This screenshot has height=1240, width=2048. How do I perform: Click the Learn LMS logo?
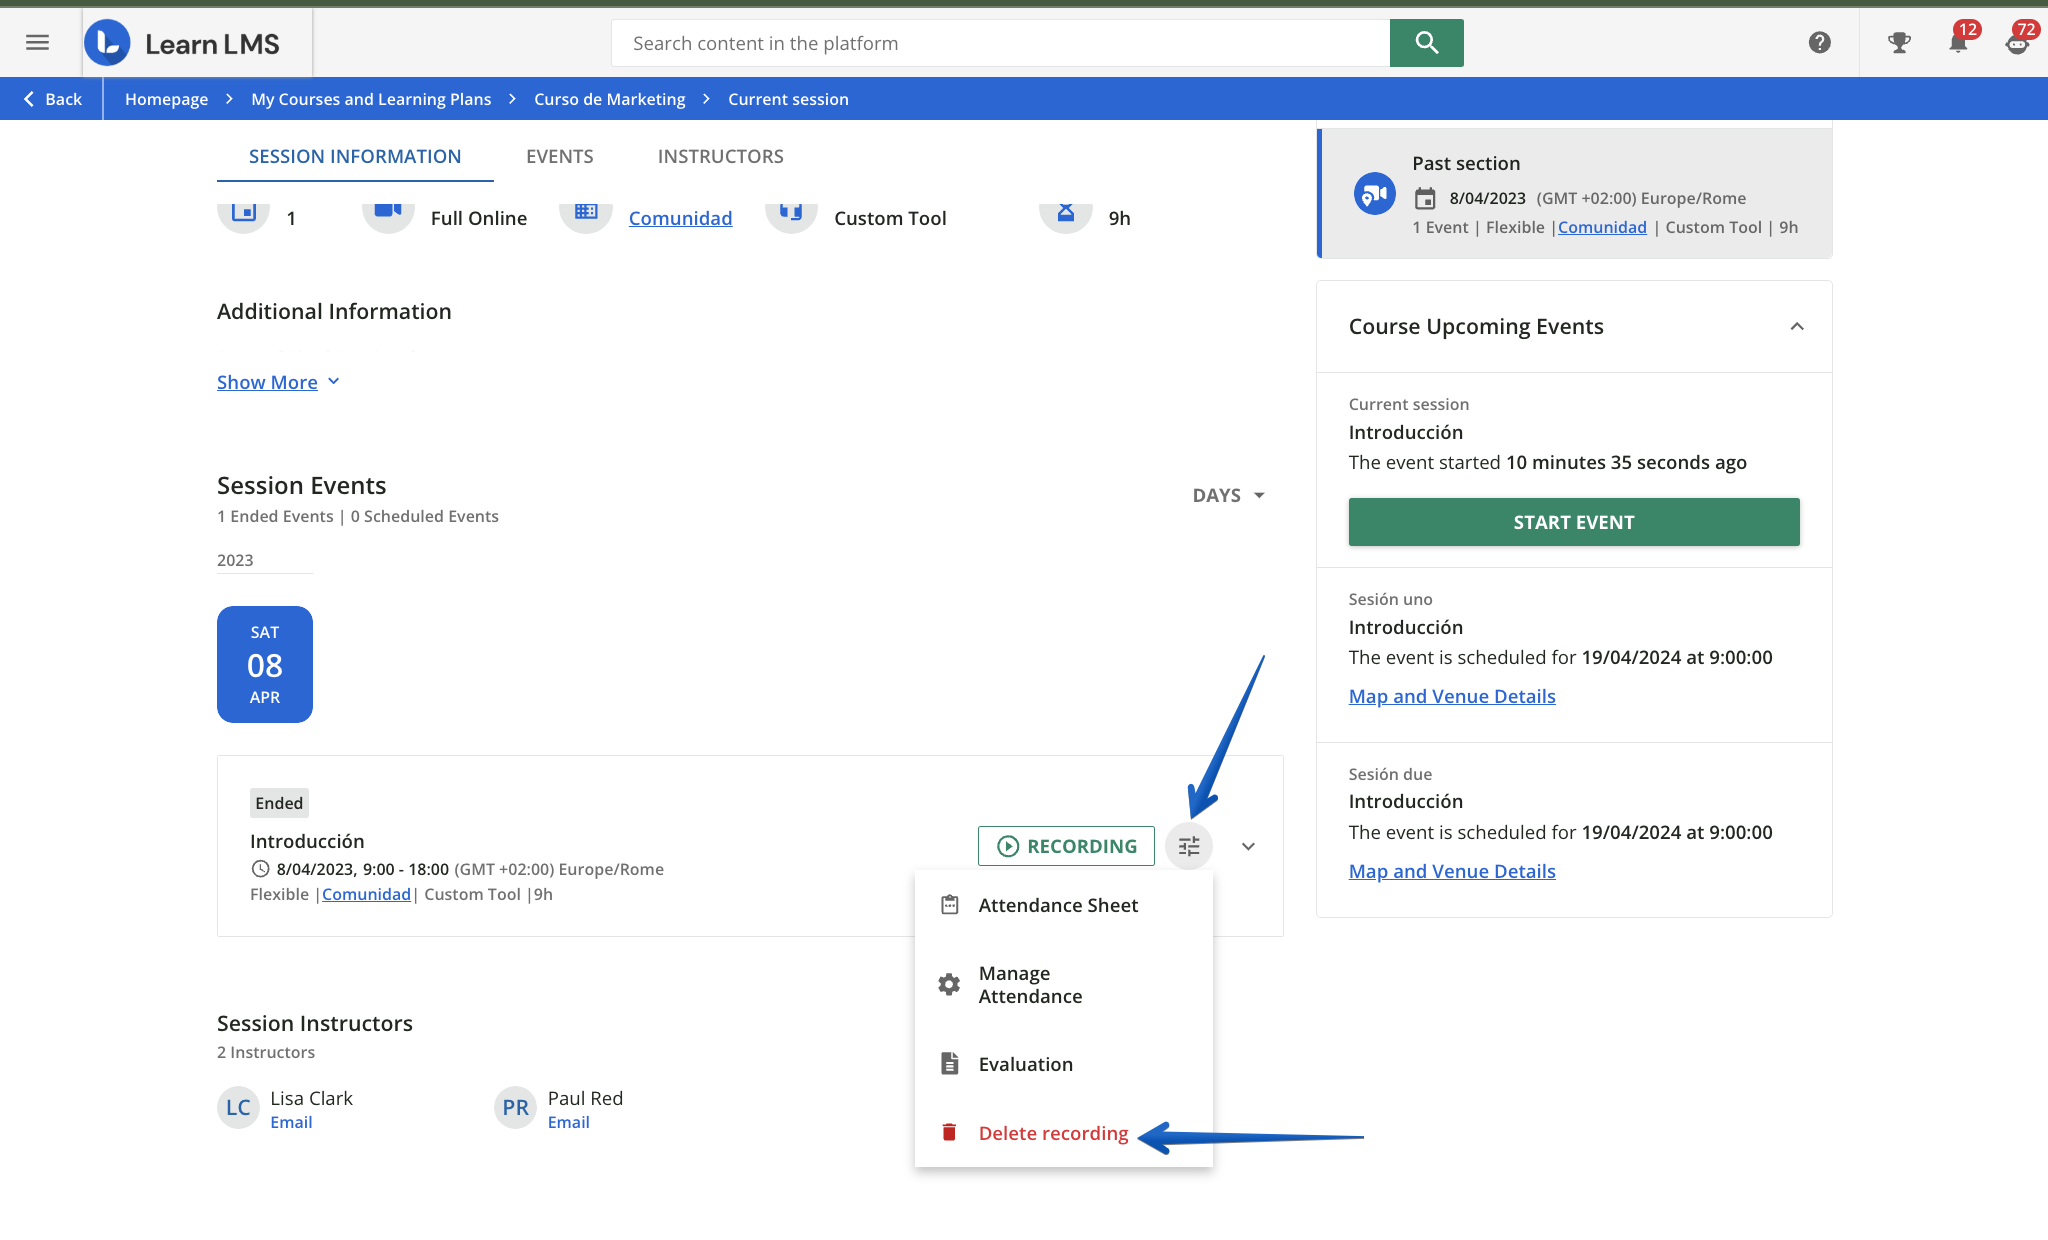[x=183, y=43]
